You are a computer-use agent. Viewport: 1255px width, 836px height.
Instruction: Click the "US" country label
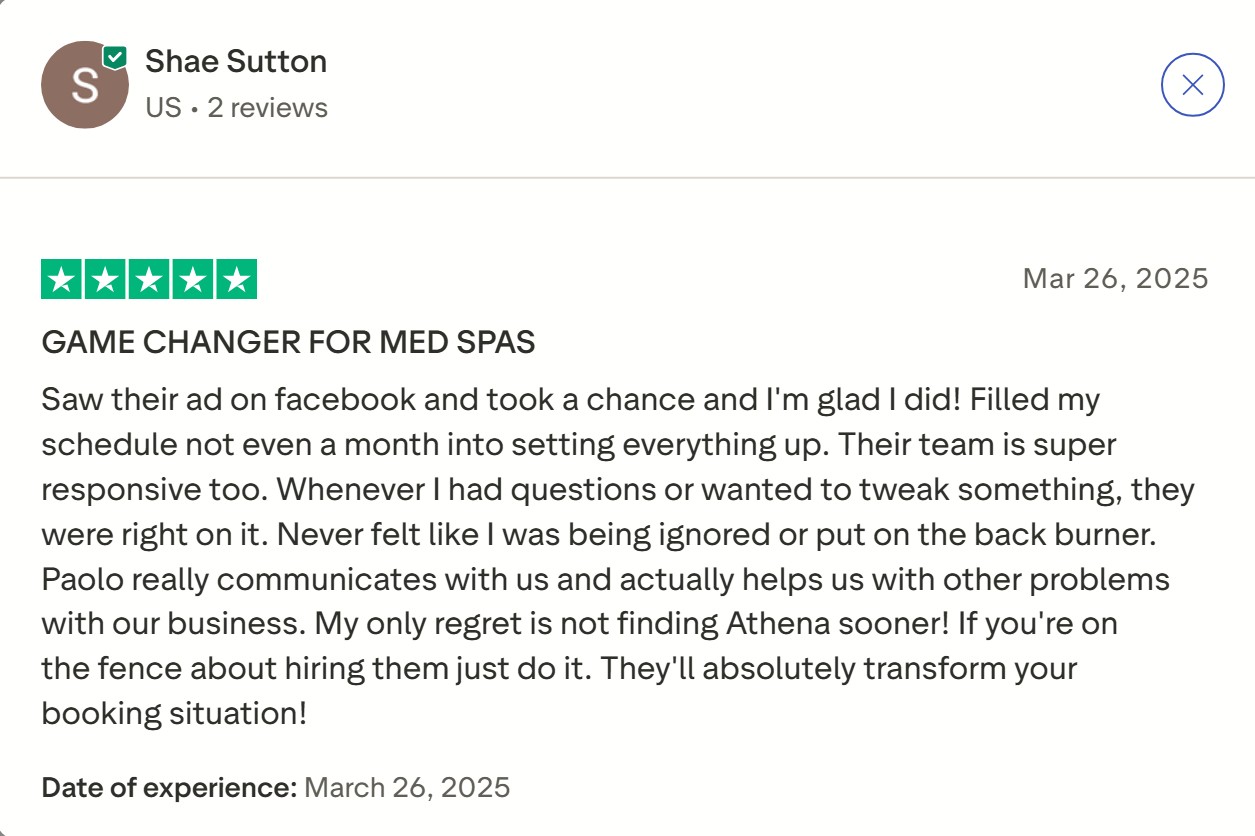(163, 107)
